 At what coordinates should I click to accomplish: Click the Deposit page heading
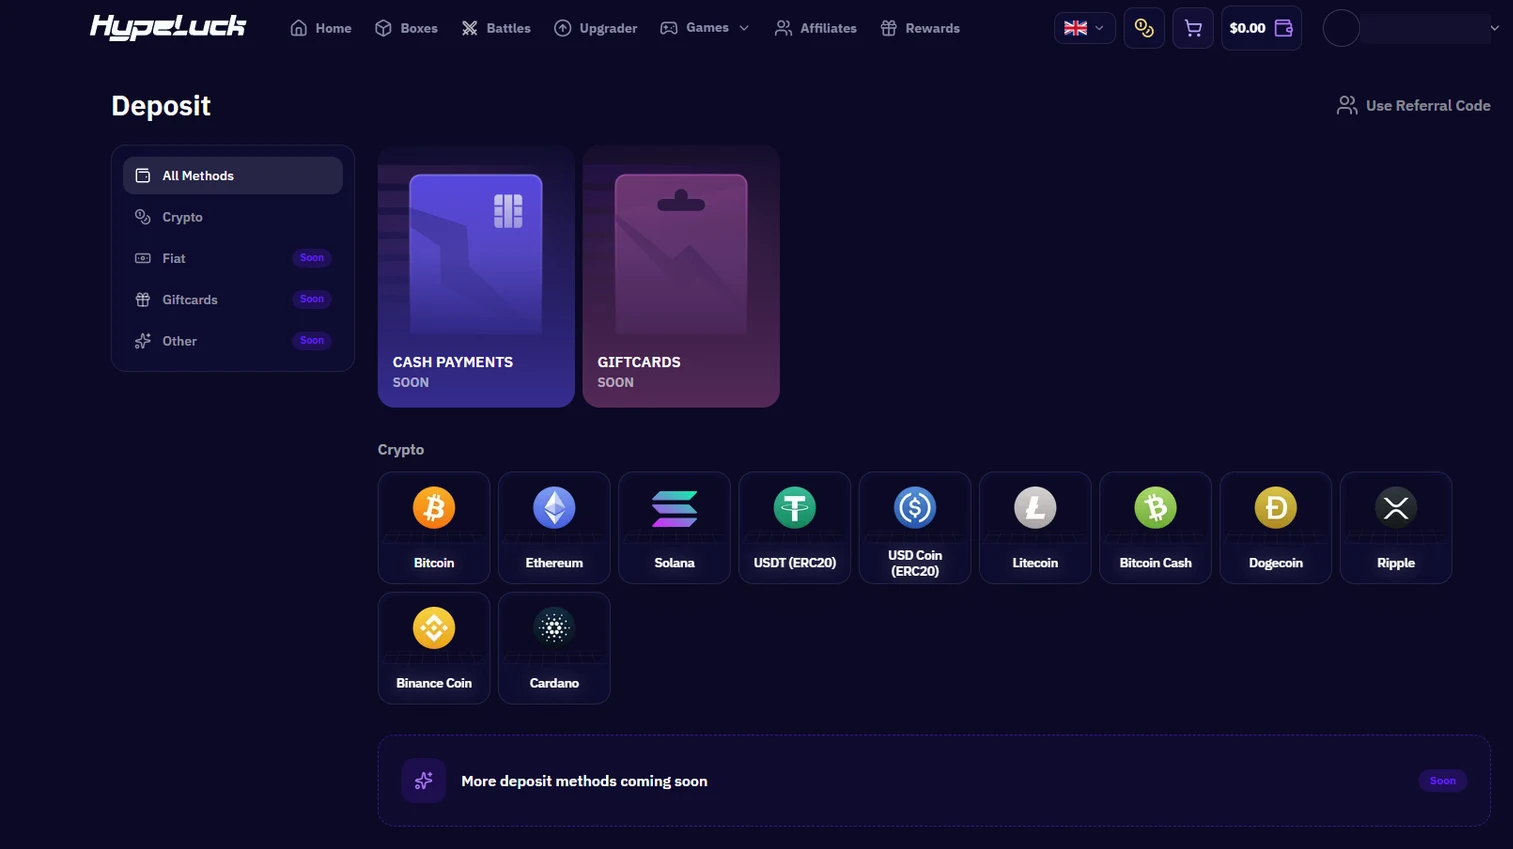161,105
